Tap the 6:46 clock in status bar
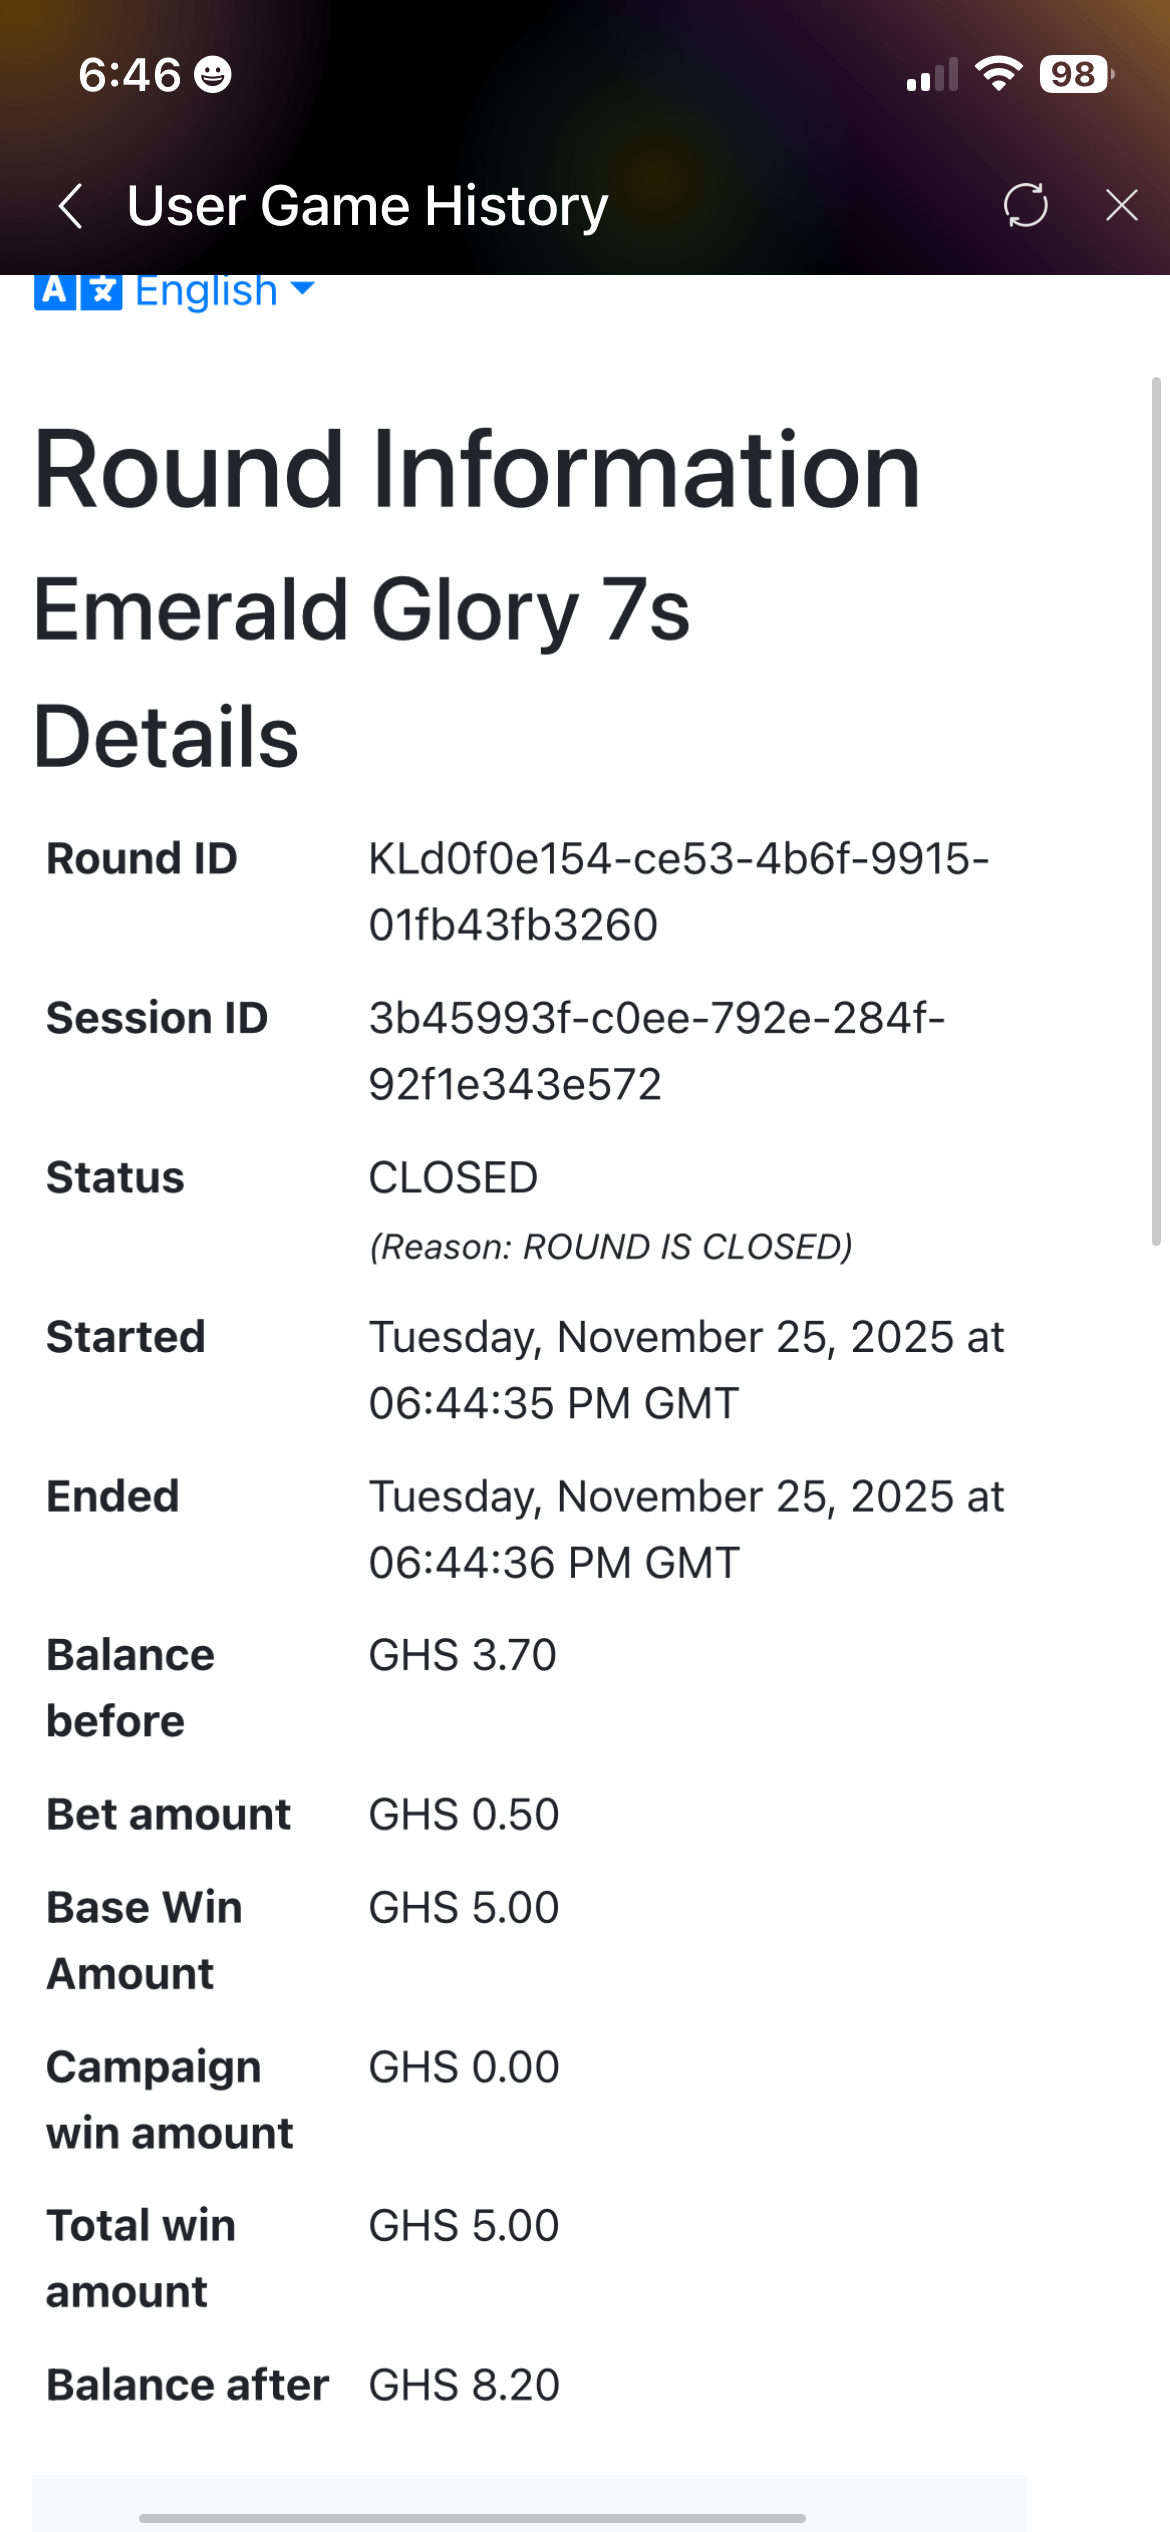Image resolution: width=1170 pixels, height=2532 pixels. pos(130,75)
